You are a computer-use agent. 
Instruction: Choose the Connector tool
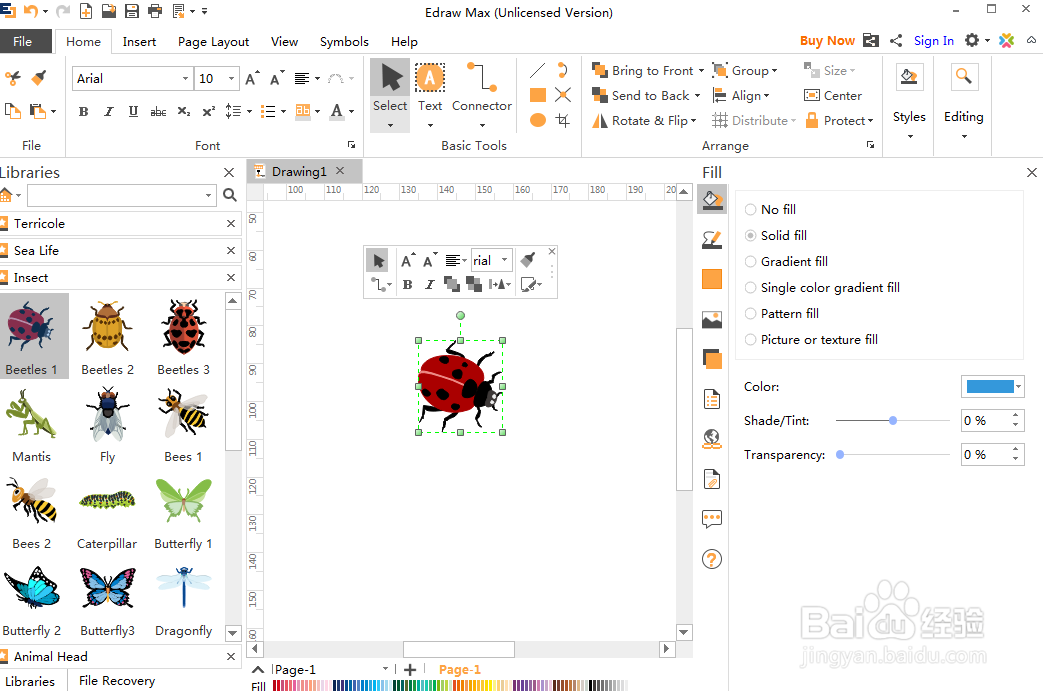[482, 95]
